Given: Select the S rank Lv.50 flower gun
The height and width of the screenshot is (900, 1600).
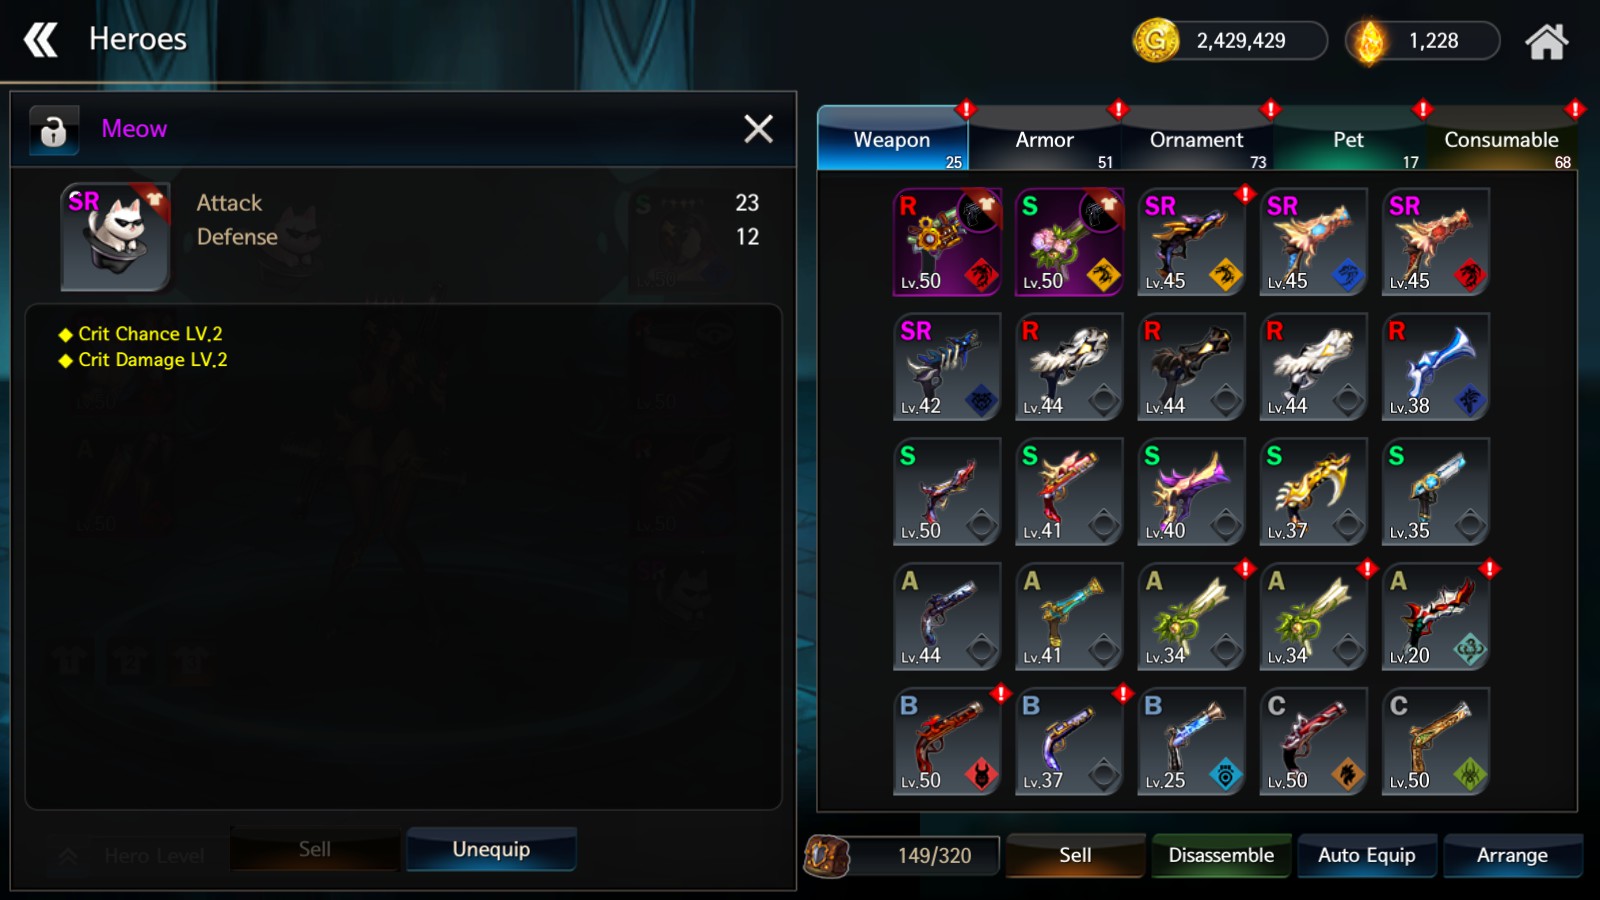Looking at the screenshot, I should 1069,242.
